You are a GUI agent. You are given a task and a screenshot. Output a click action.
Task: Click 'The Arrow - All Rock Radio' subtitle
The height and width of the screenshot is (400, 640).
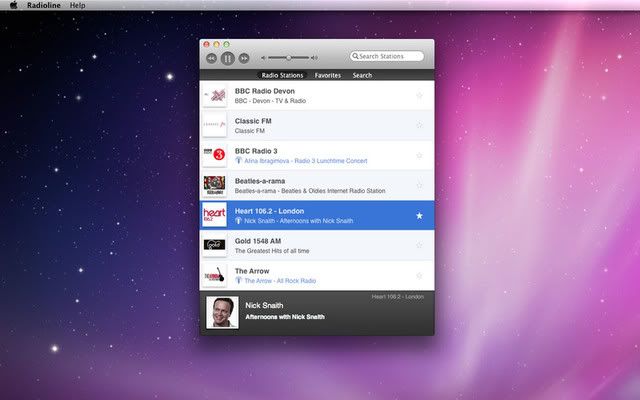[280, 281]
